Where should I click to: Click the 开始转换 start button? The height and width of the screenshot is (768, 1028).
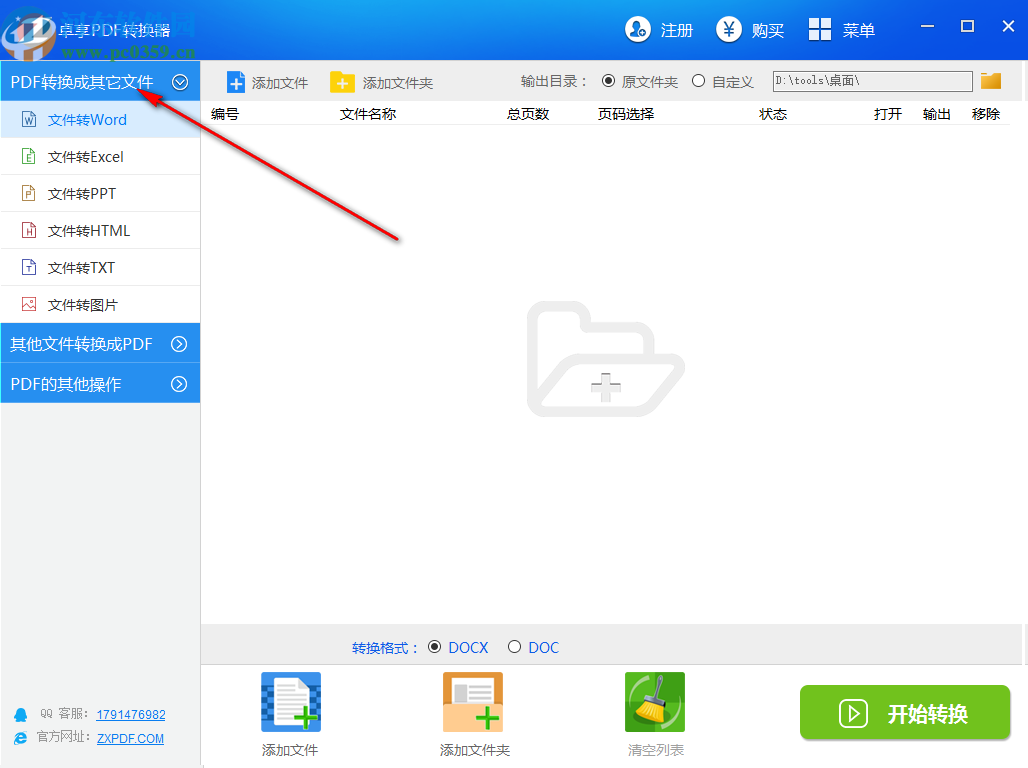[905, 712]
